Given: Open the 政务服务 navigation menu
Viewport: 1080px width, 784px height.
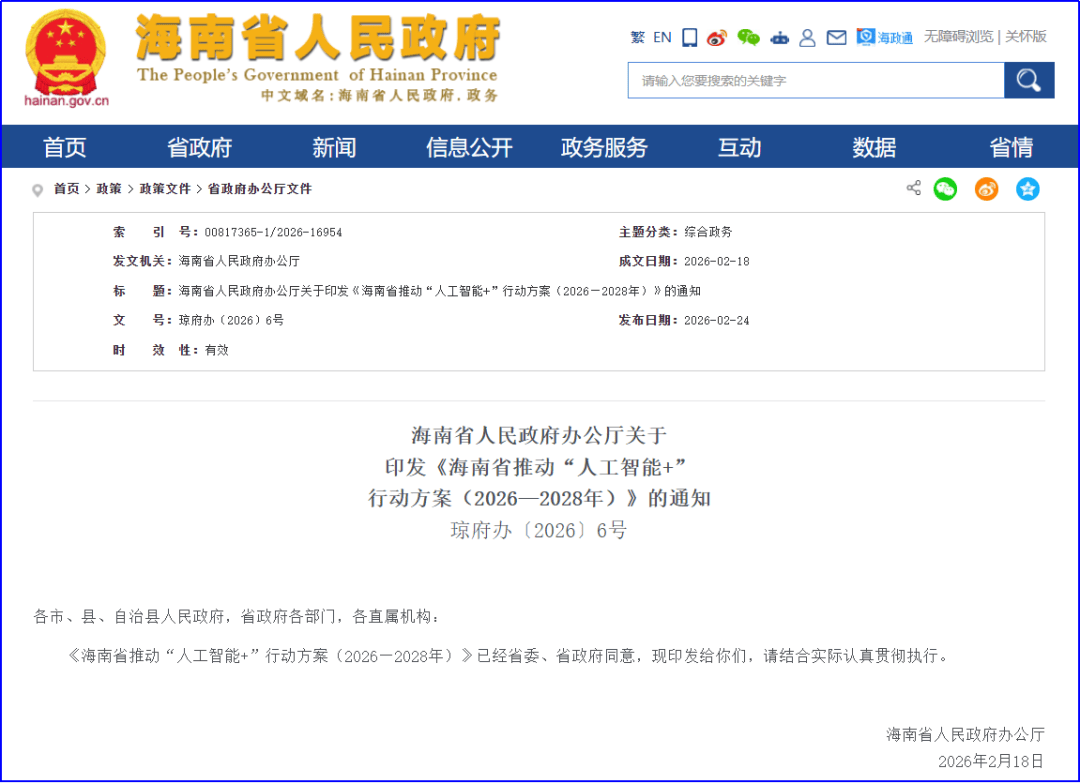Looking at the screenshot, I should (x=604, y=148).
